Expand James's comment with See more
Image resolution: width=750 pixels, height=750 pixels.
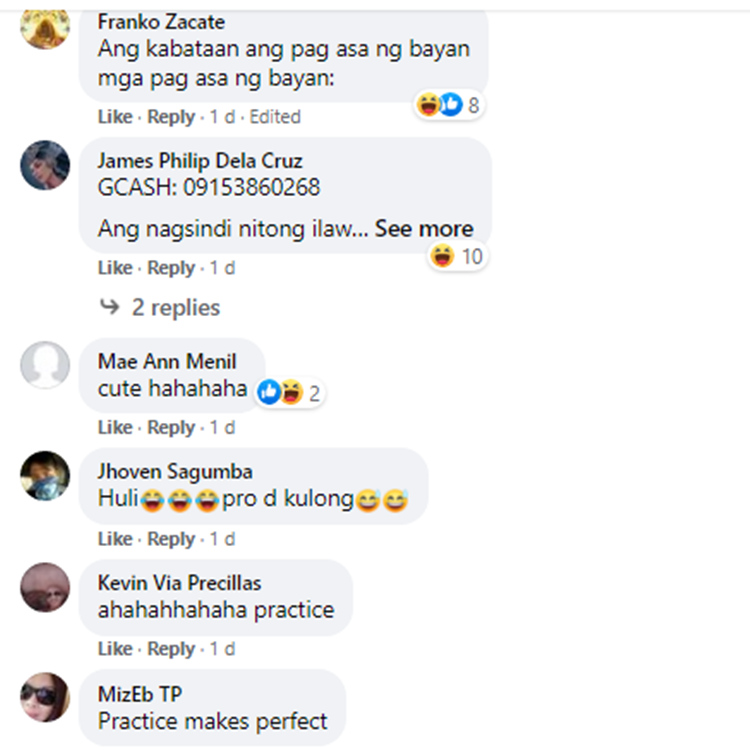tap(424, 229)
